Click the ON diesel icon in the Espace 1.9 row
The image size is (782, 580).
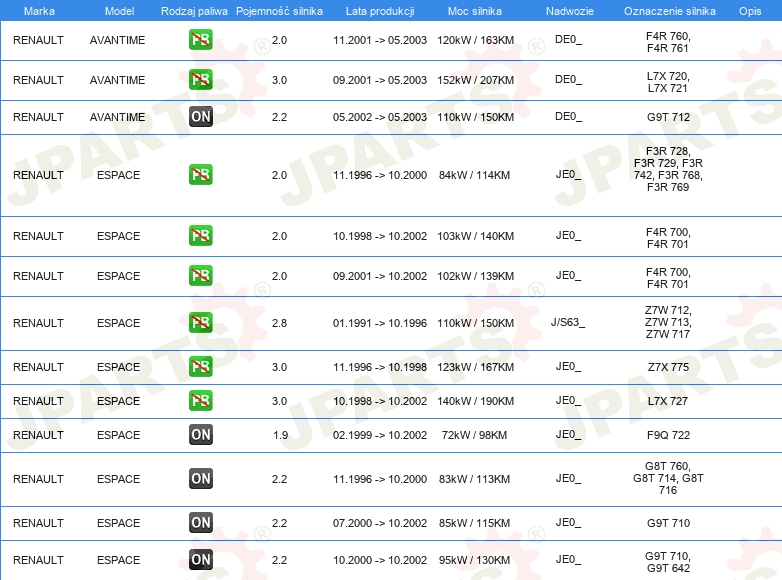click(x=200, y=434)
